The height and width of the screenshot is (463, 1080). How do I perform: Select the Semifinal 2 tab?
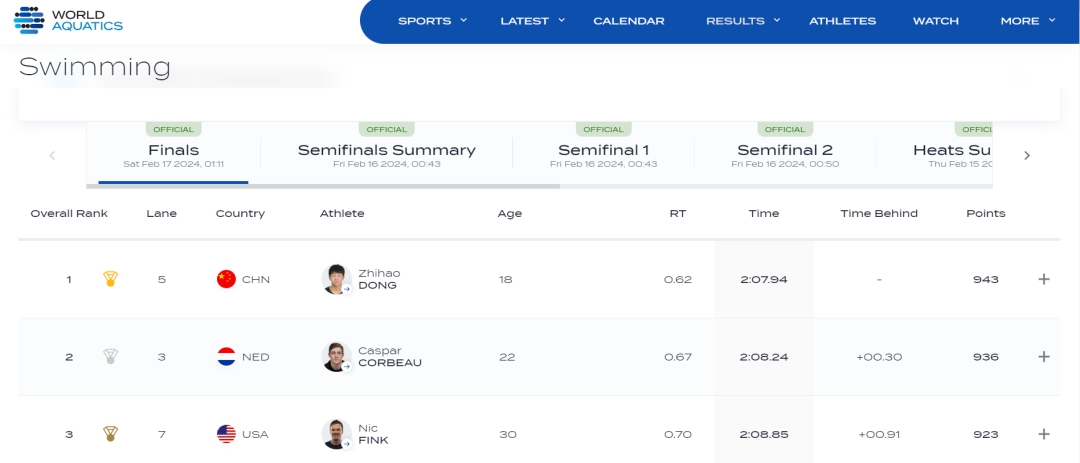[x=784, y=151]
